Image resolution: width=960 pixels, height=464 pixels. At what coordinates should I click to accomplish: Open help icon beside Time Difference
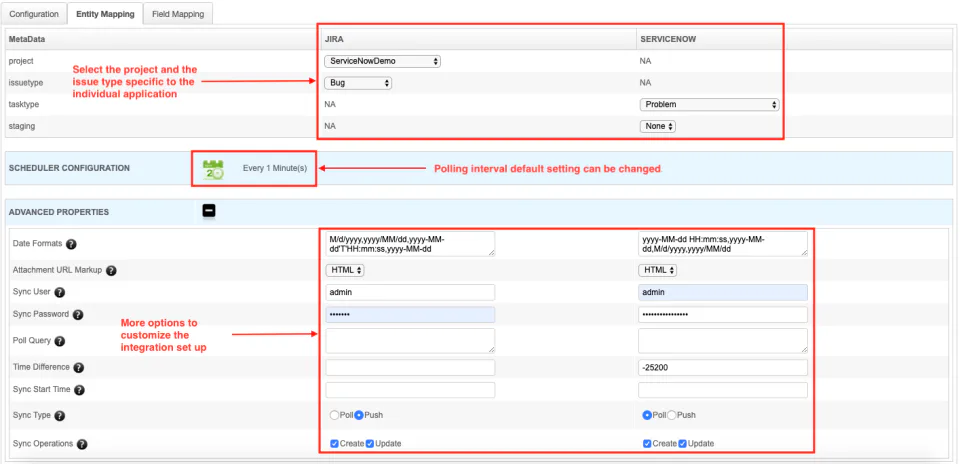point(78,368)
